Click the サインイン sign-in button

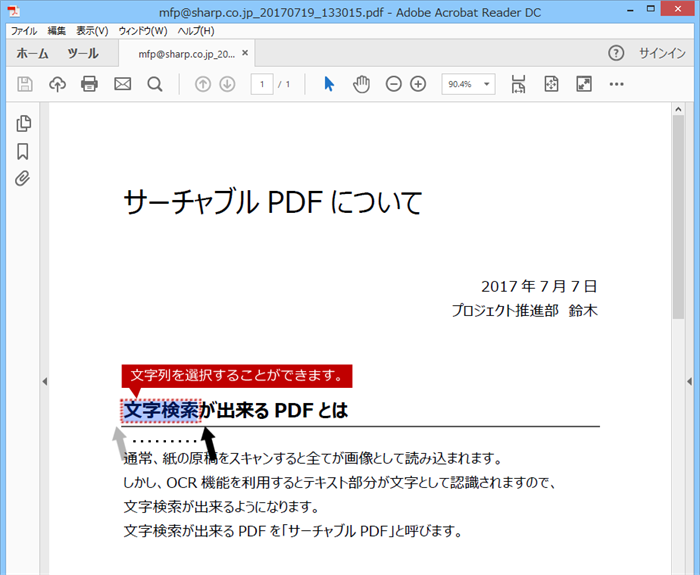pos(662,53)
